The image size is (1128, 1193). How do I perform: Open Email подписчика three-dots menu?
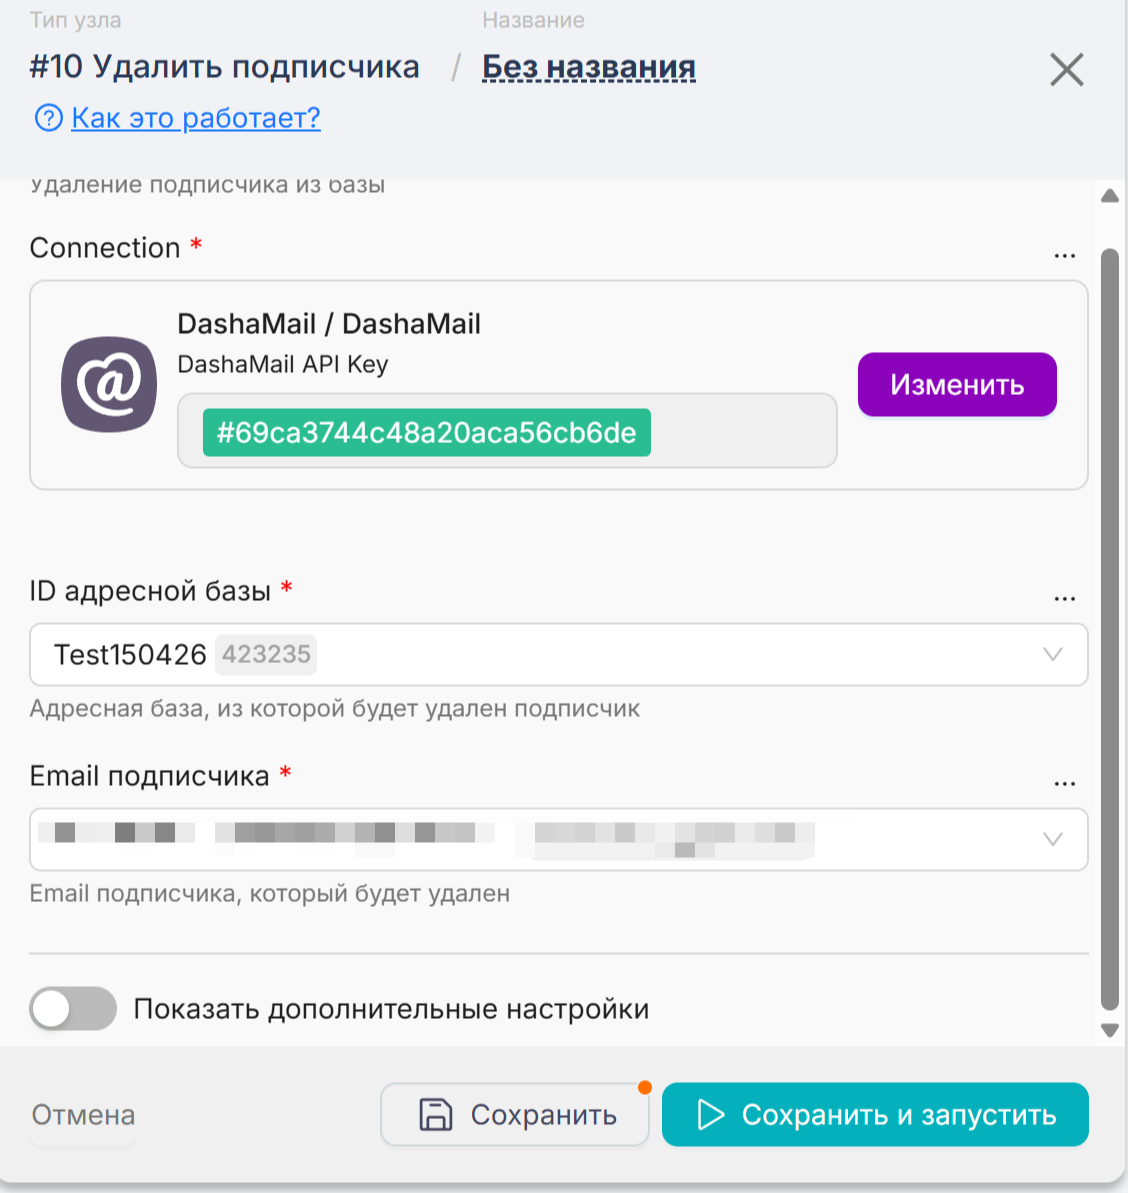(x=1064, y=784)
